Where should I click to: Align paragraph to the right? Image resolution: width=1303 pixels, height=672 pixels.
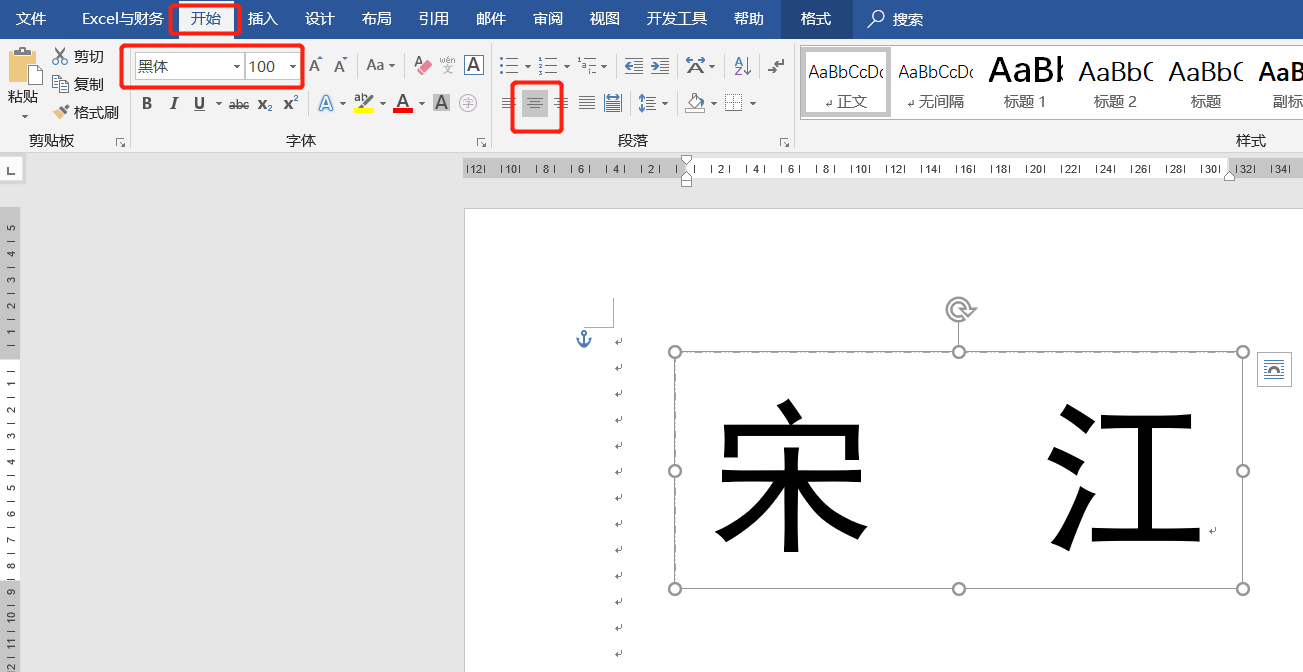[x=561, y=103]
